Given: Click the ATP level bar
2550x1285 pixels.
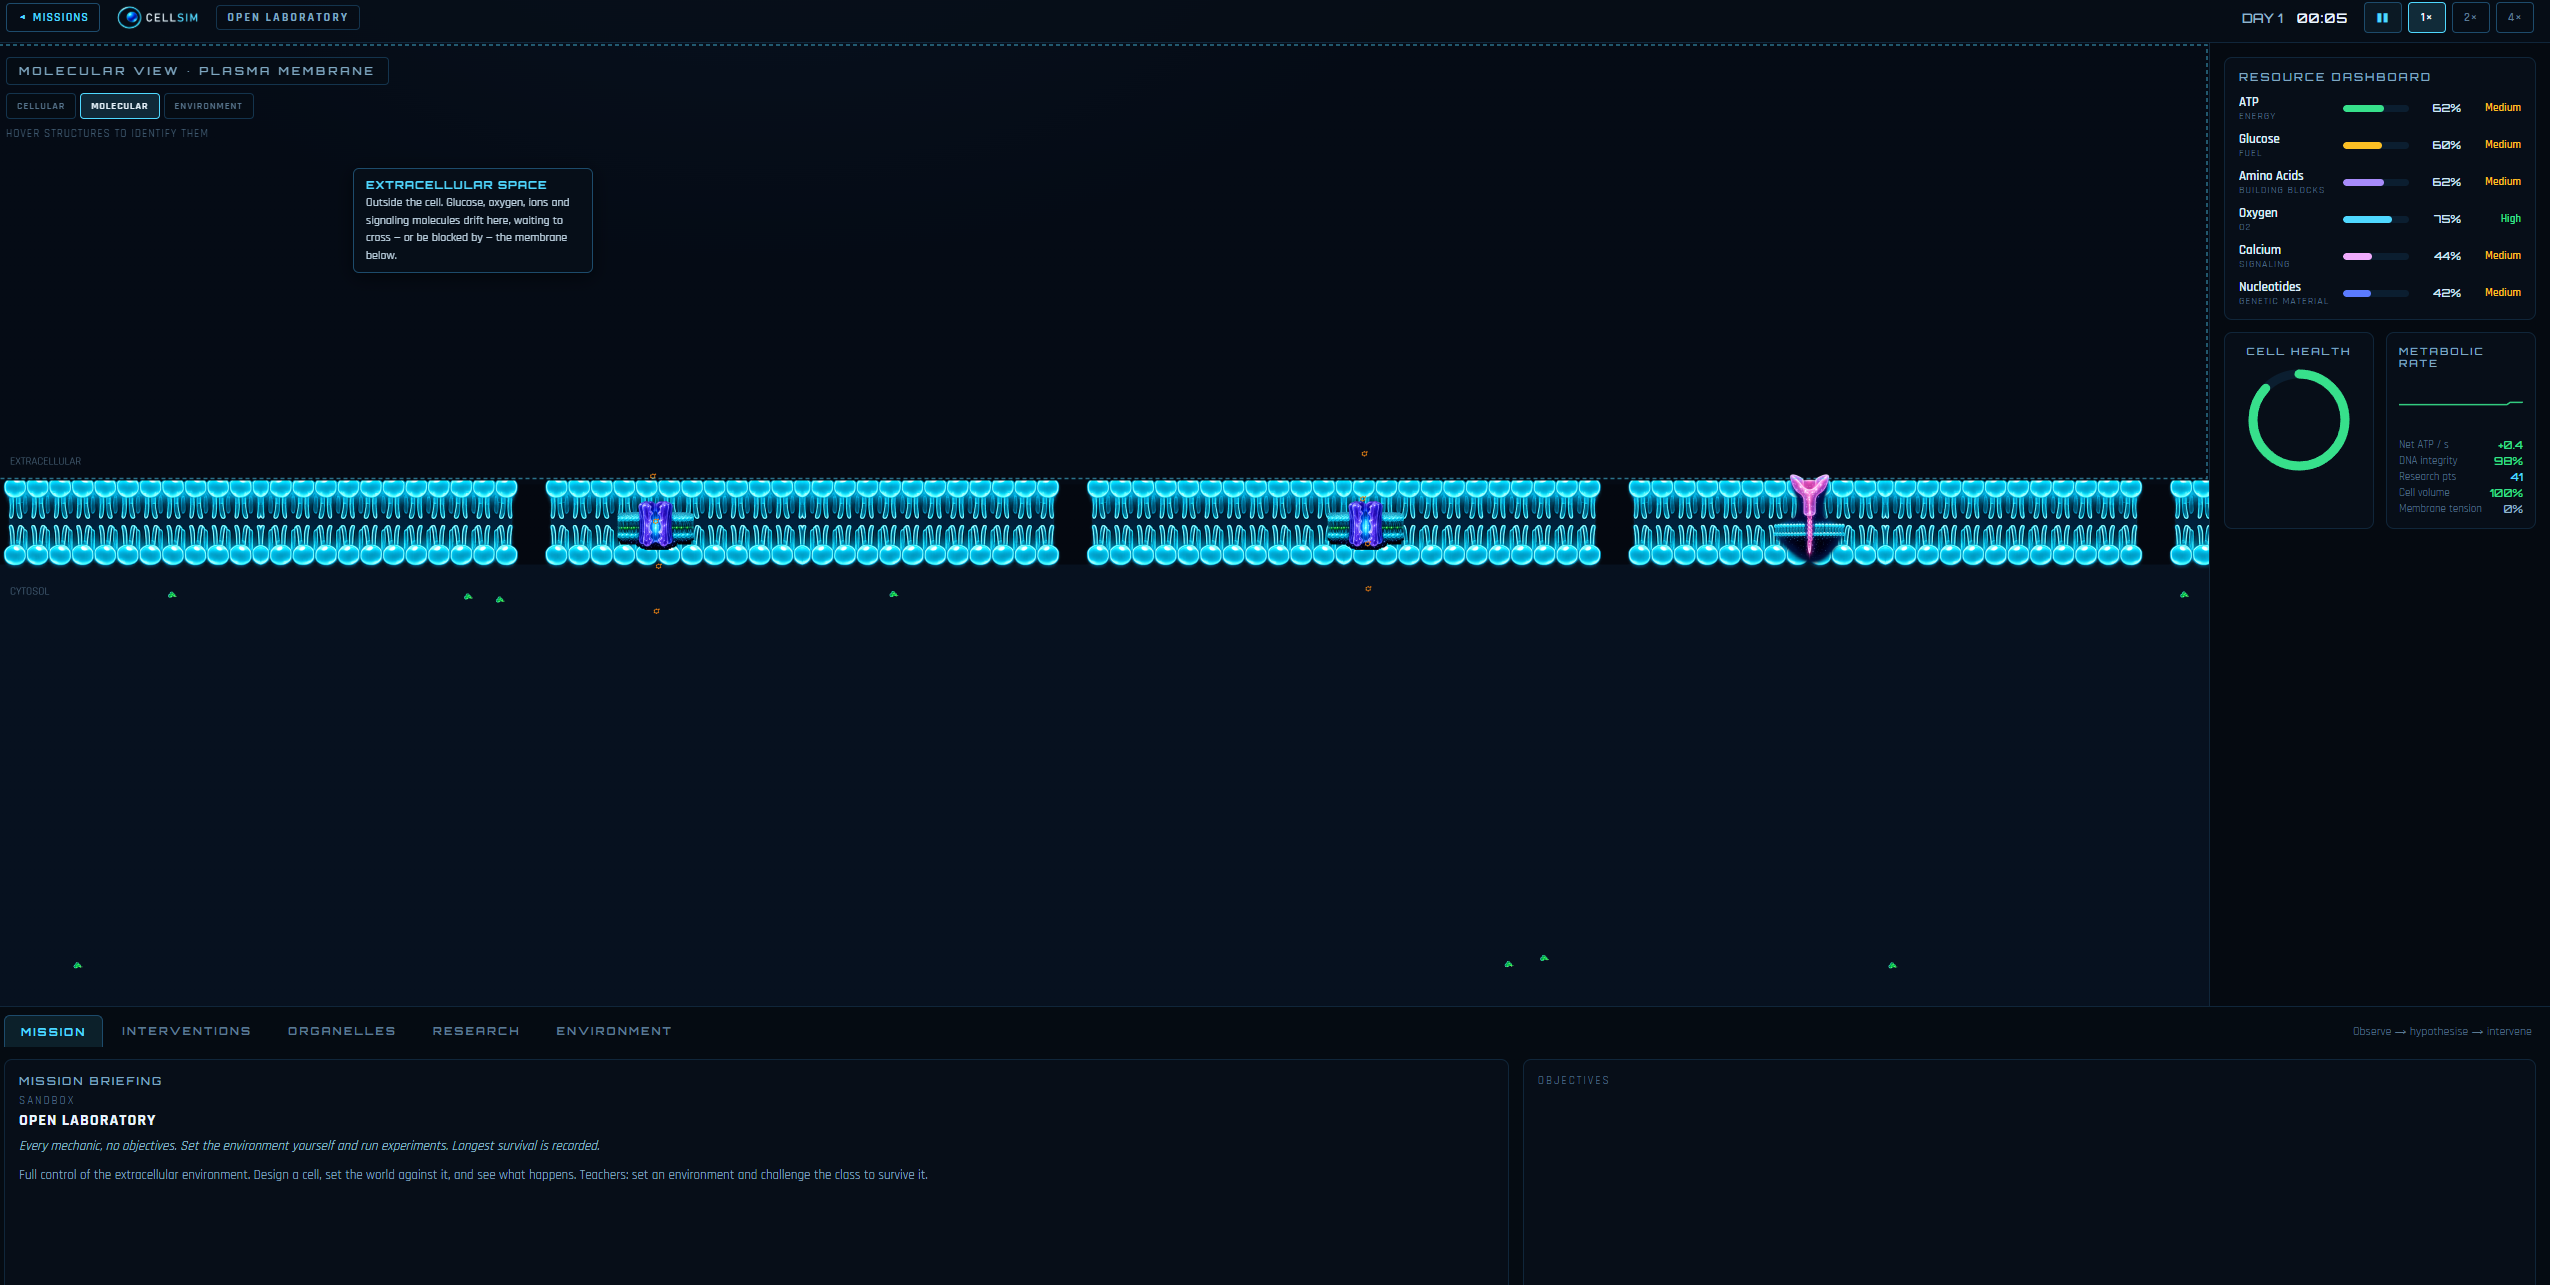Looking at the screenshot, I should coord(2376,108).
